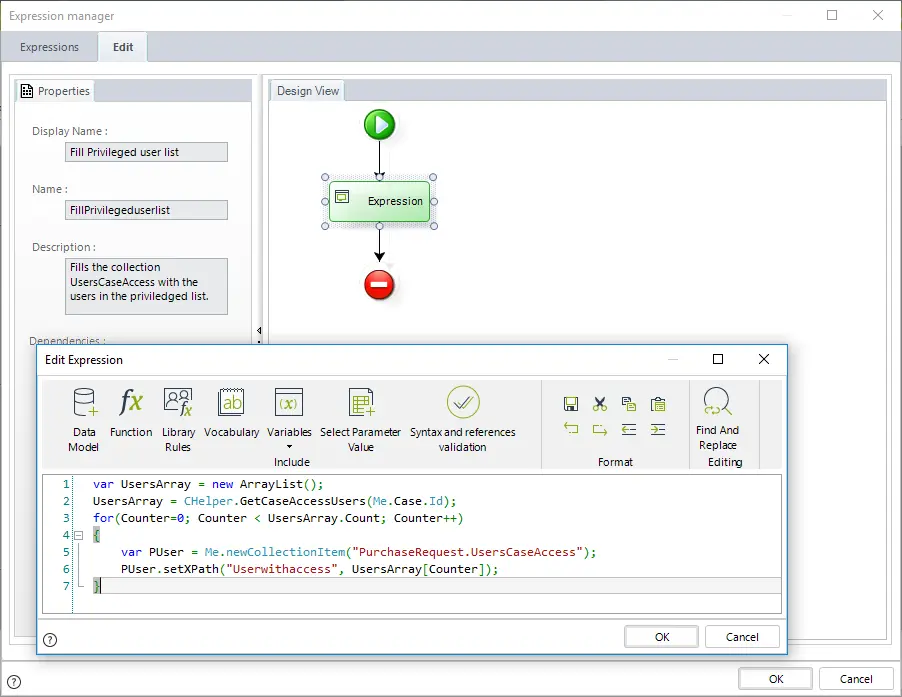902x697 pixels.
Task: Click OK in Edit Expression dialog
Action: [662, 637]
